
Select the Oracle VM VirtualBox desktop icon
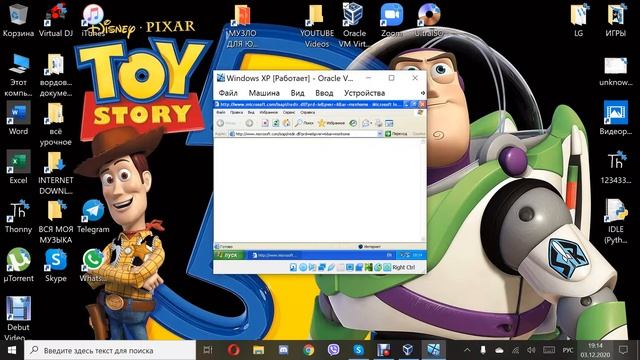353,25
